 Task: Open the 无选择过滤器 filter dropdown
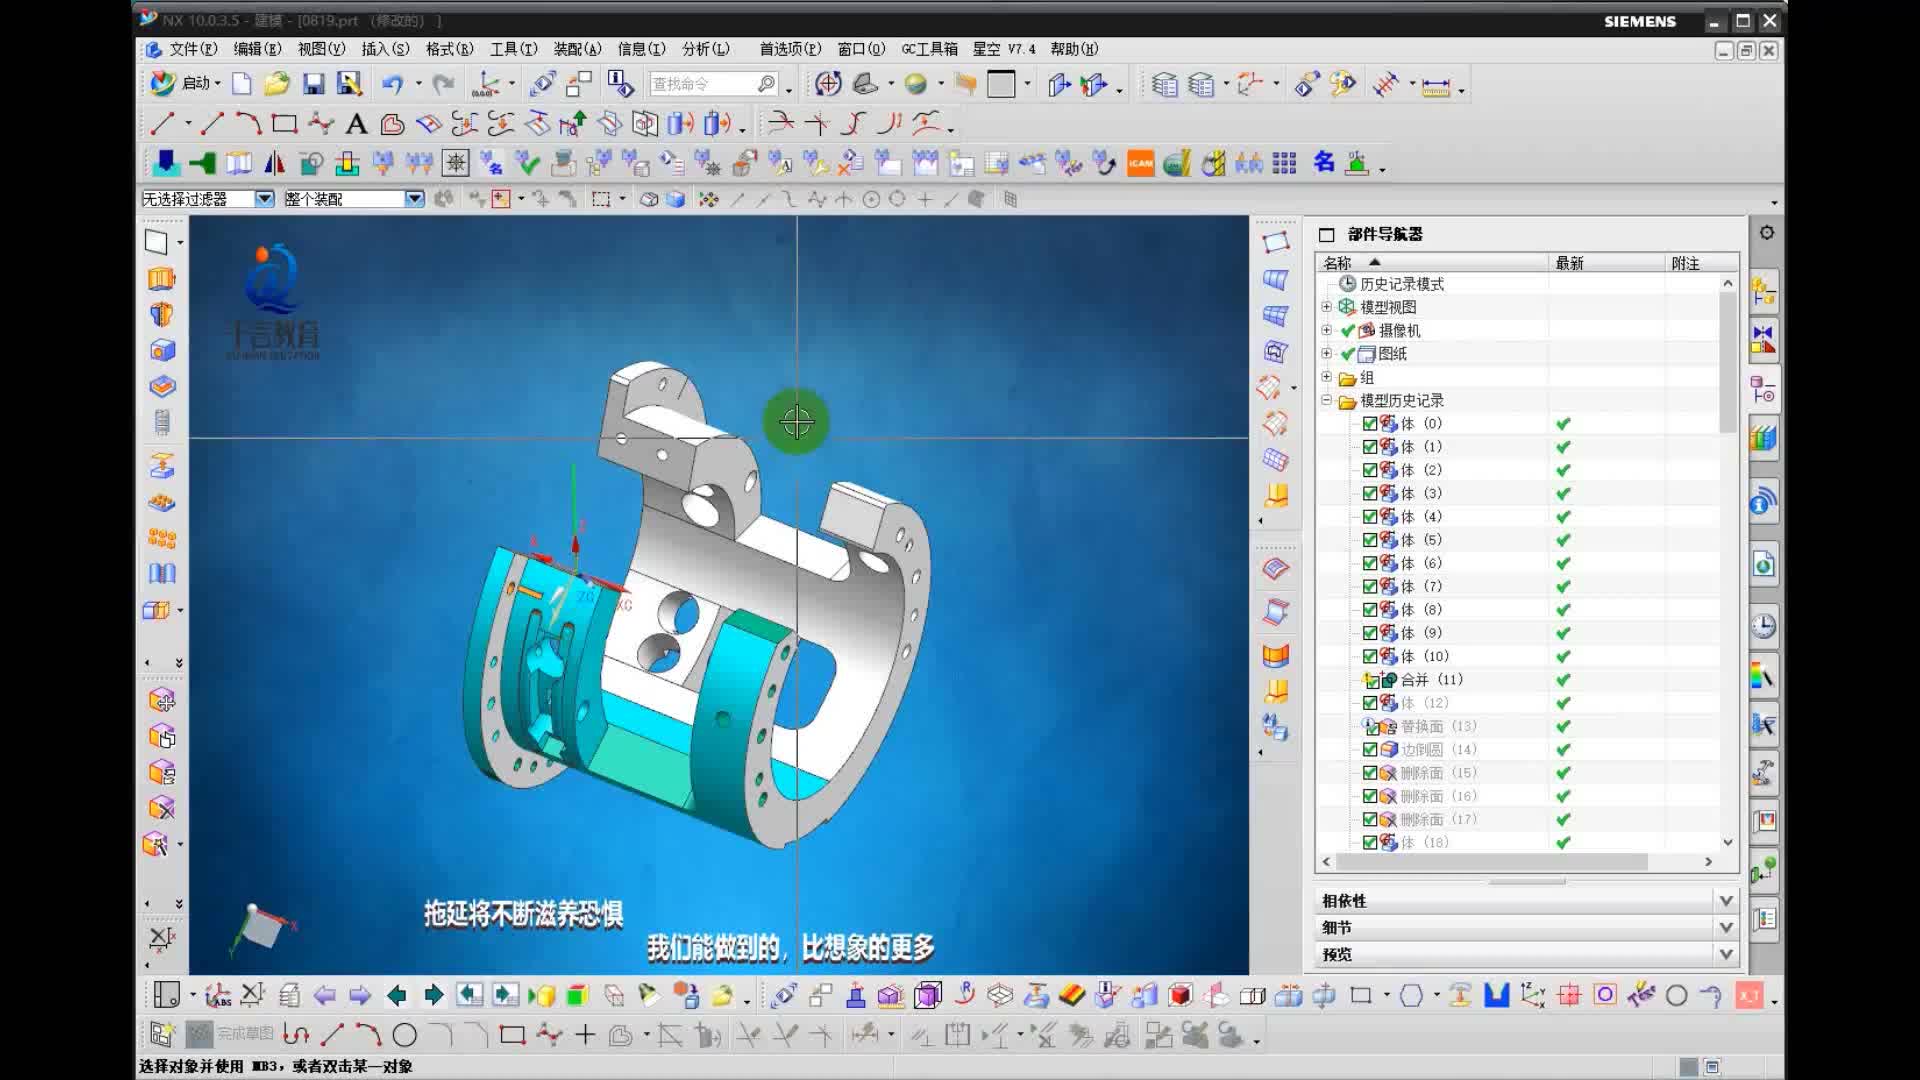point(264,199)
